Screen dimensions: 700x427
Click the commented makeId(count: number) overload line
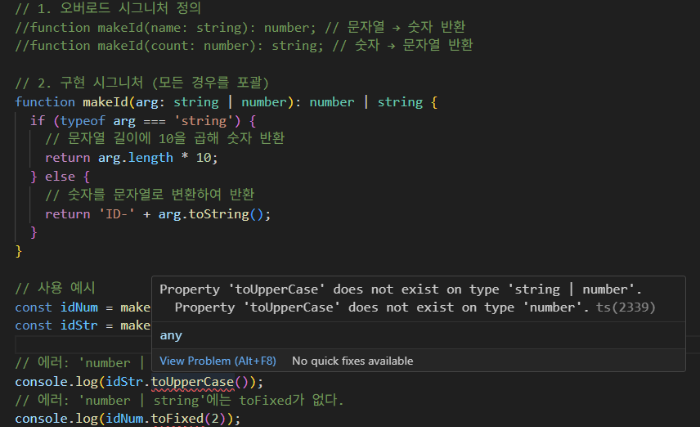(244, 46)
